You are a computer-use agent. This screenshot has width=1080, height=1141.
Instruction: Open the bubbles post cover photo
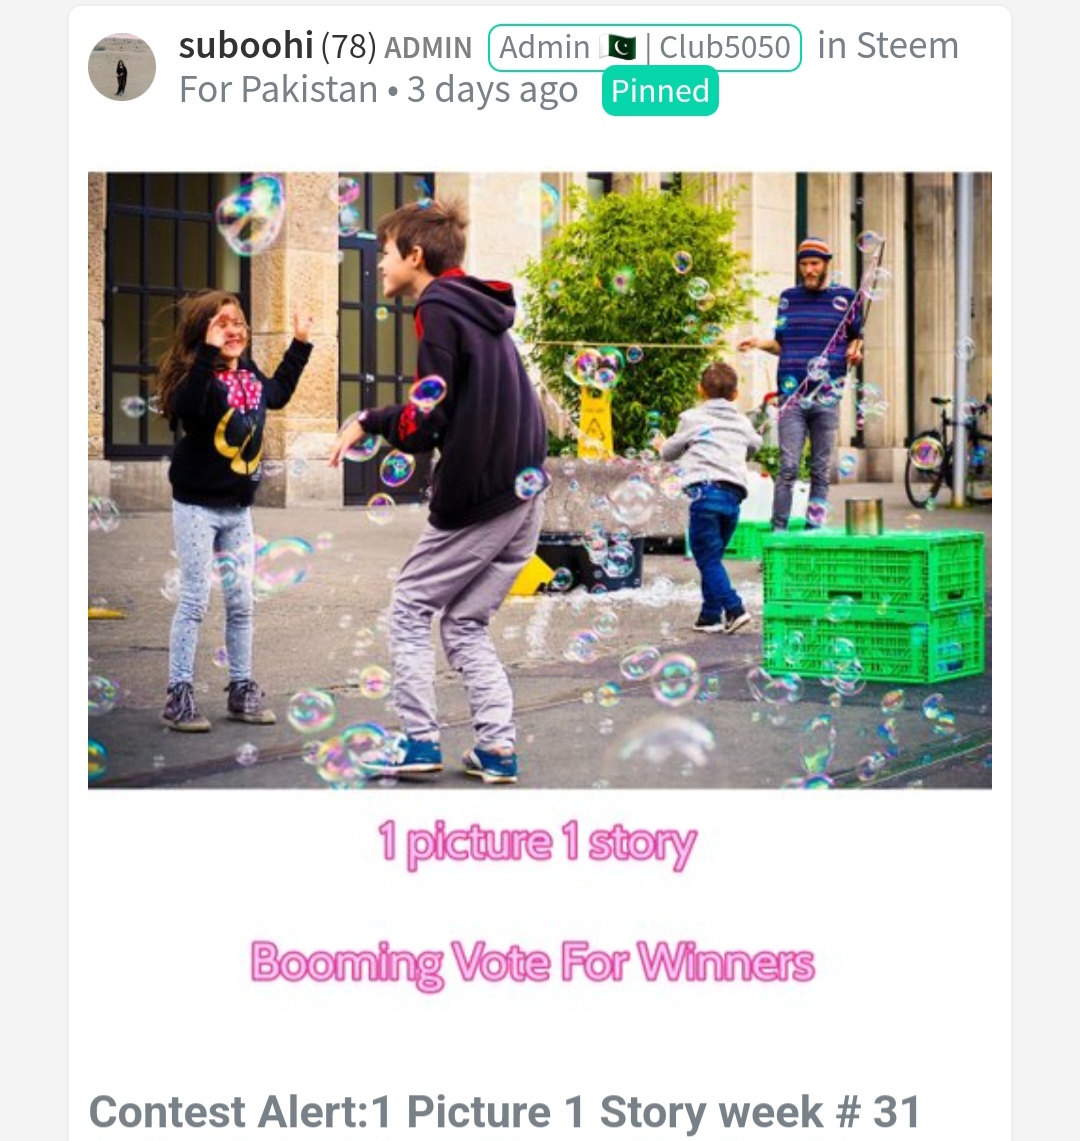point(539,480)
